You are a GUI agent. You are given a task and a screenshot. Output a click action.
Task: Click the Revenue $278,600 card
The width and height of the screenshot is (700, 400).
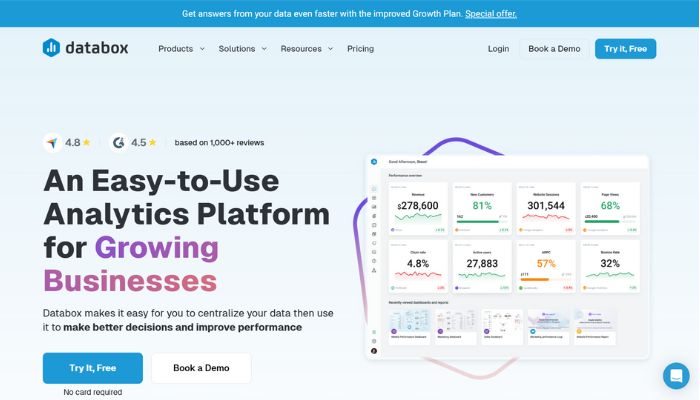pyautogui.click(x=418, y=208)
